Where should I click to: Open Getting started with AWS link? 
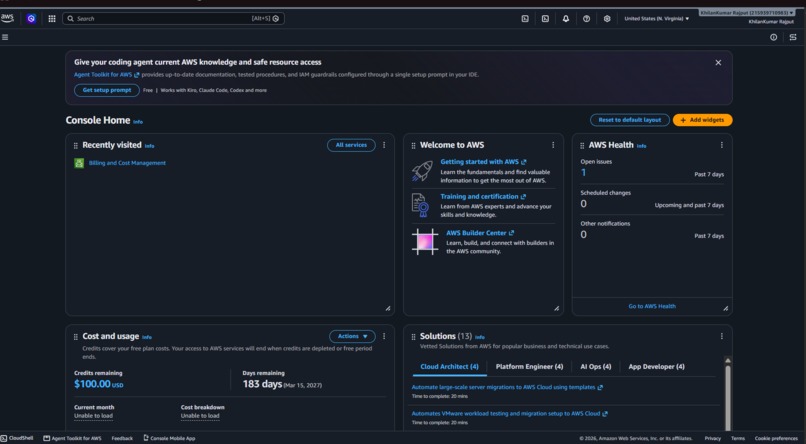point(483,162)
